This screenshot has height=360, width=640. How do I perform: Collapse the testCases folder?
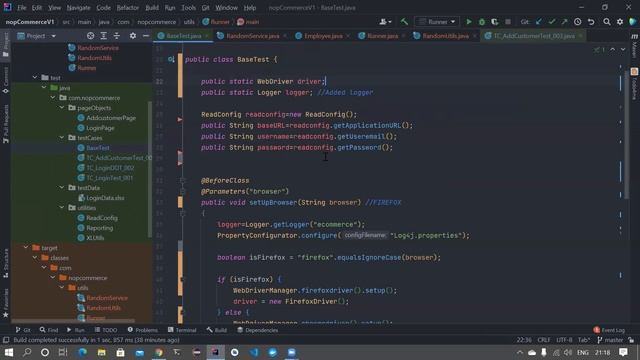tap(62, 138)
